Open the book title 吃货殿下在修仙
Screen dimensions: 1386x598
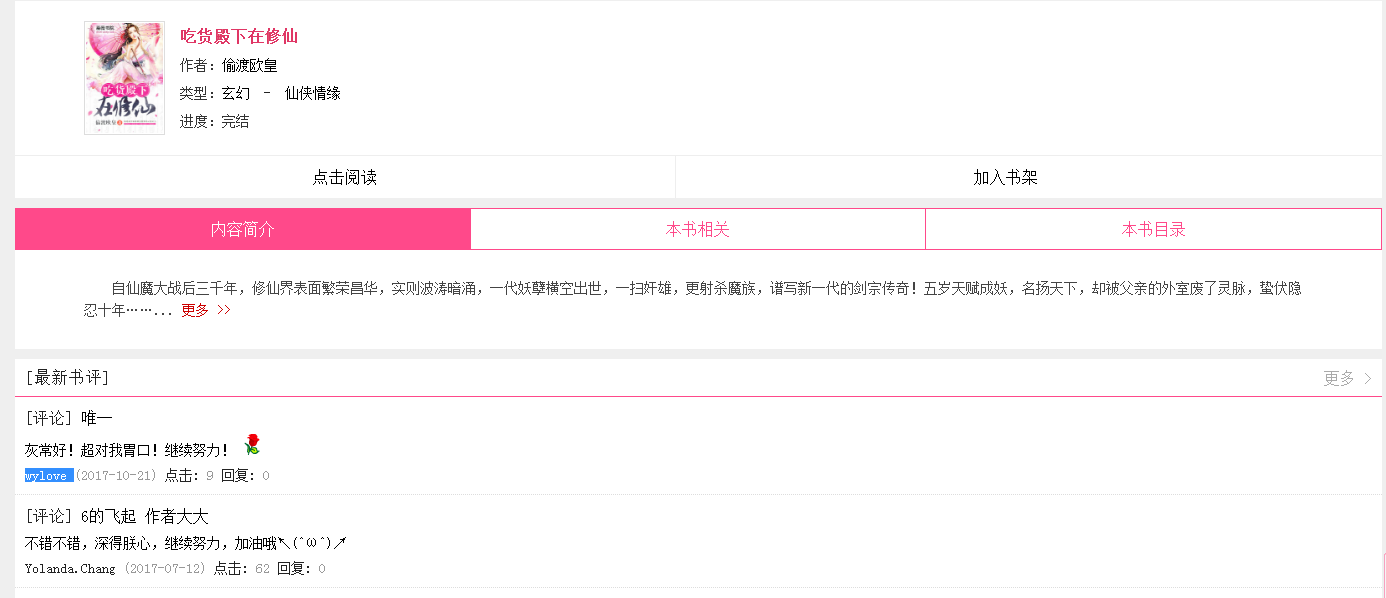click(239, 37)
